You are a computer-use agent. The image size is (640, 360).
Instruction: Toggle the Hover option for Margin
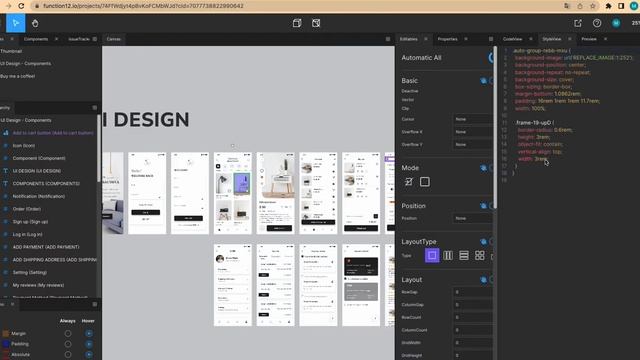click(89, 333)
